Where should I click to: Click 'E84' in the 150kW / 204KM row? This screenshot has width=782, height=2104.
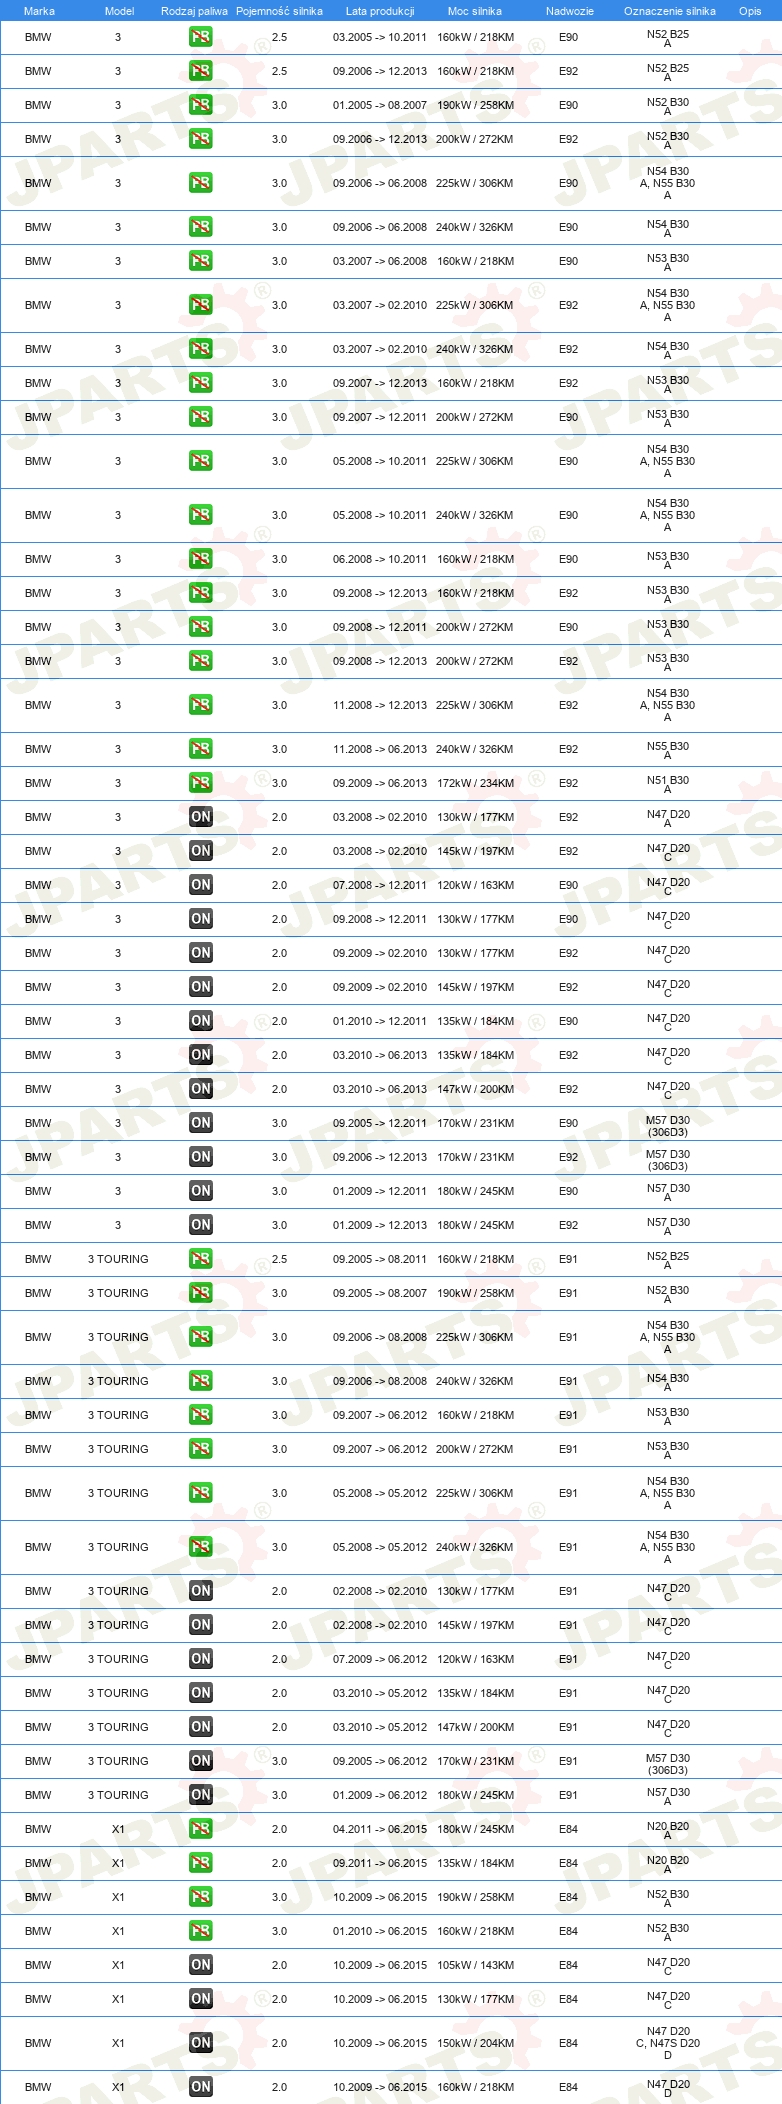click(x=569, y=2043)
